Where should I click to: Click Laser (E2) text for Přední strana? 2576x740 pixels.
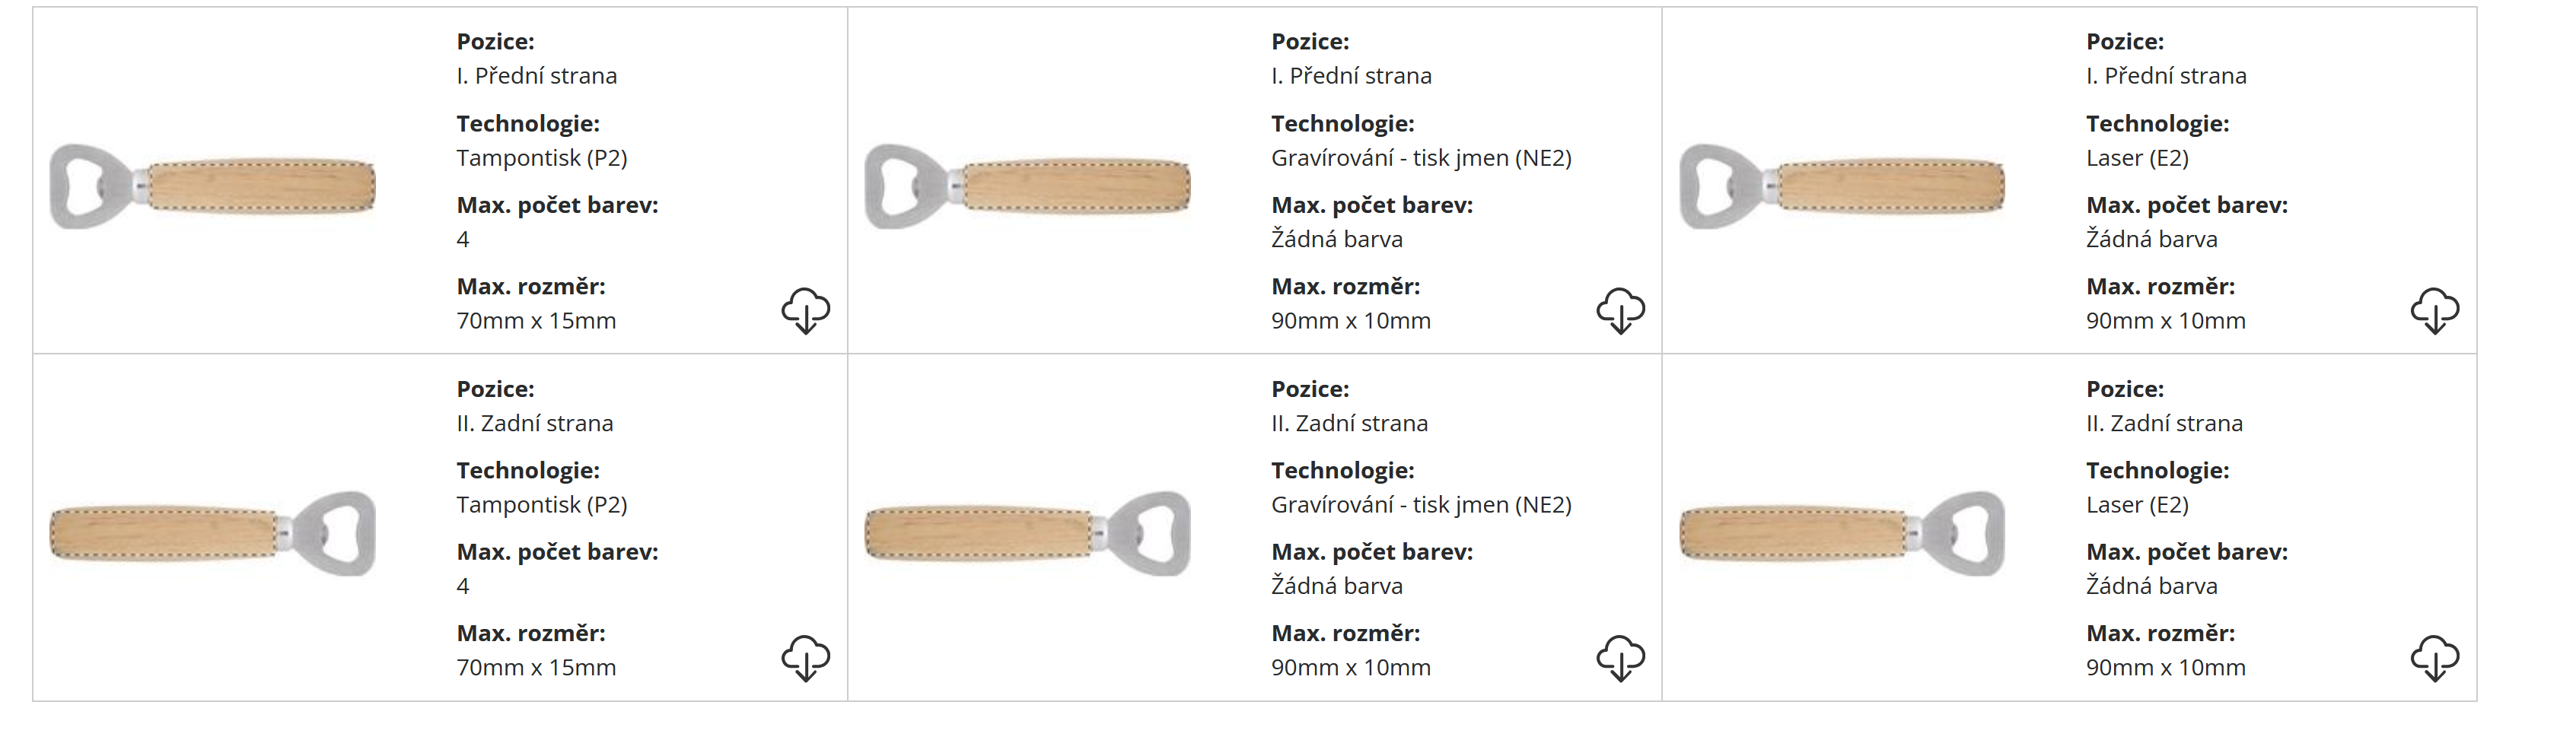pyautogui.click(x=2137, y=158)
